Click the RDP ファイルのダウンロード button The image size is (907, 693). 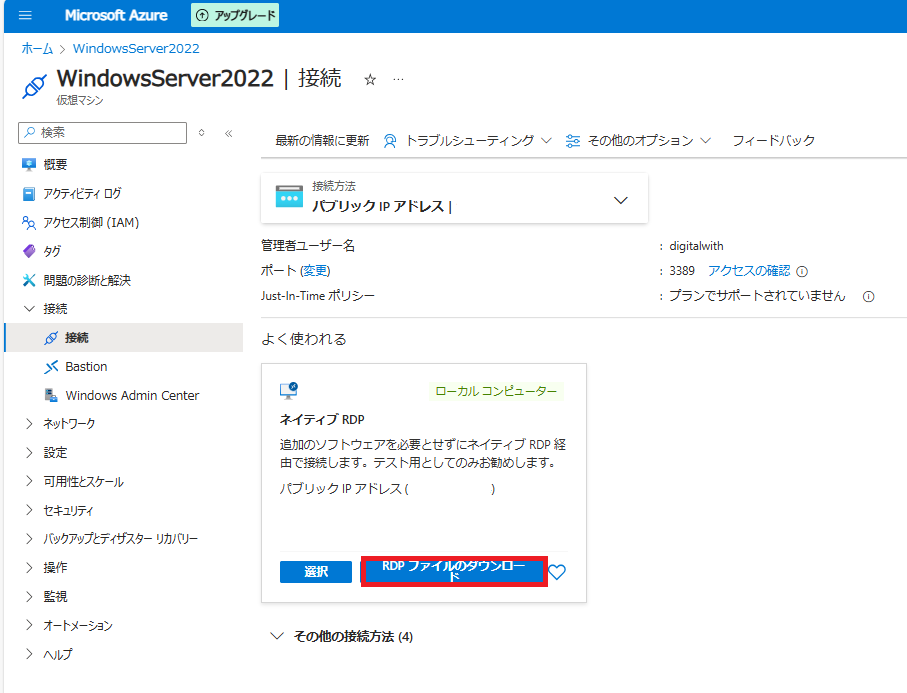pyautogui.click(x=454, y=572)
